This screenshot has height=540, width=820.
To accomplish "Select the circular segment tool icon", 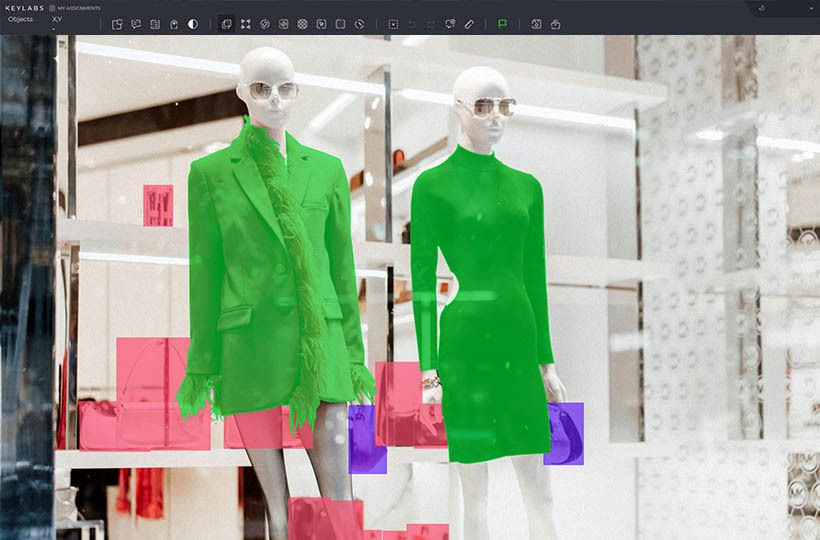I will tap(265, 24).
